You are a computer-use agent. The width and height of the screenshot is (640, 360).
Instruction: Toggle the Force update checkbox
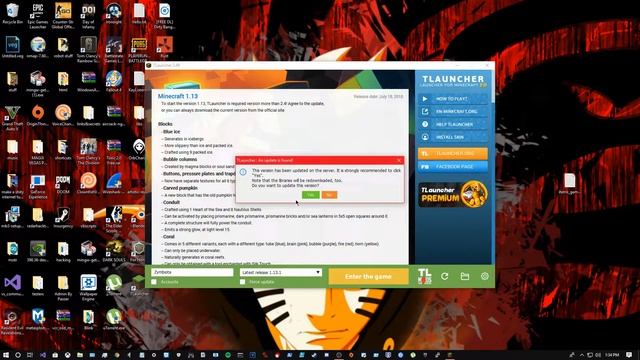click(242, 282)
